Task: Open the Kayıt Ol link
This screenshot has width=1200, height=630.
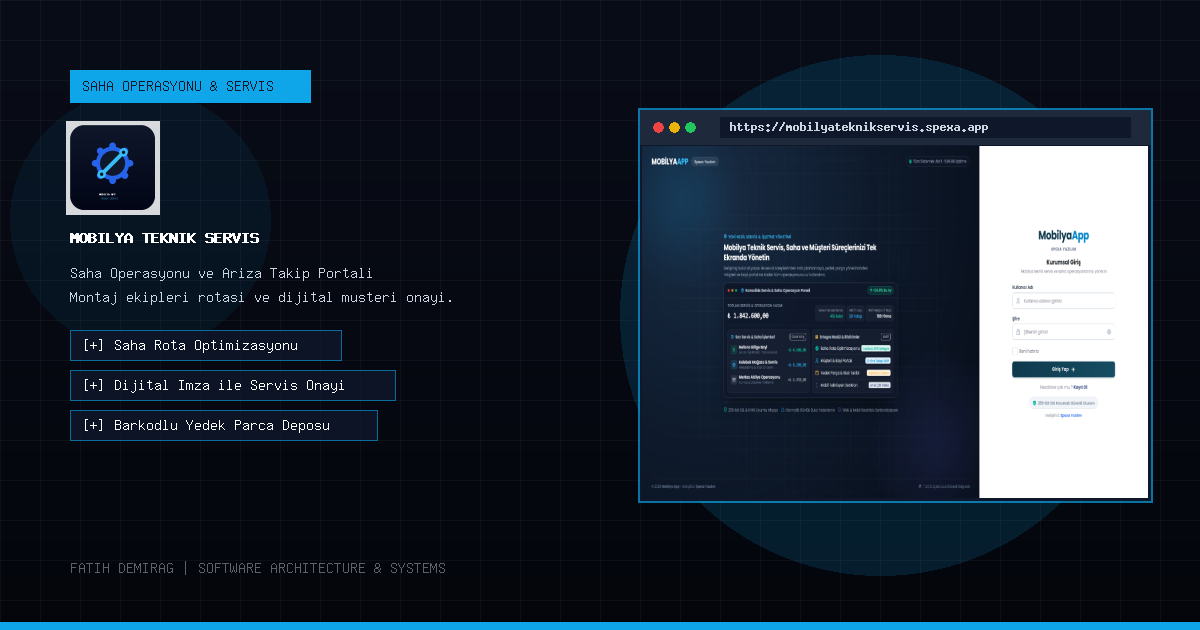Action: click(x=1080, y=387)
